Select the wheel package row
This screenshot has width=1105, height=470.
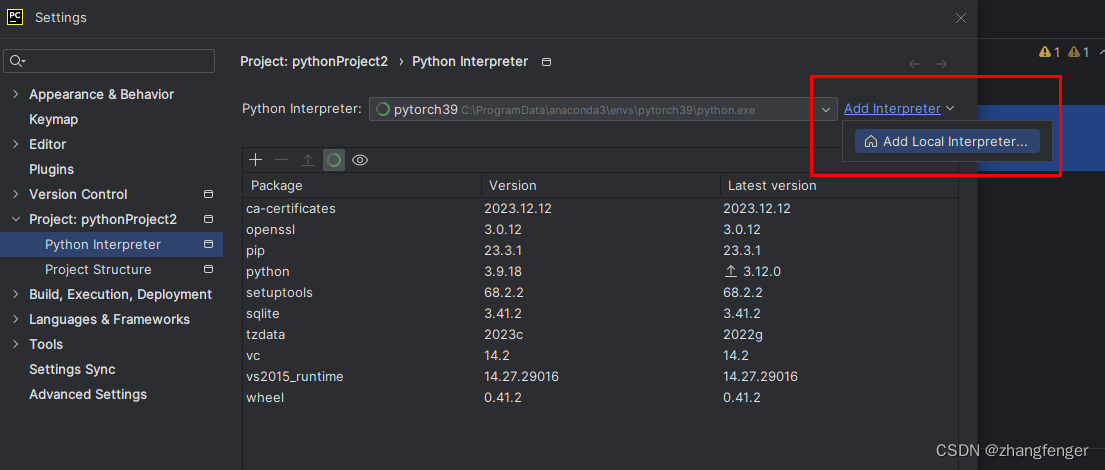600,398
